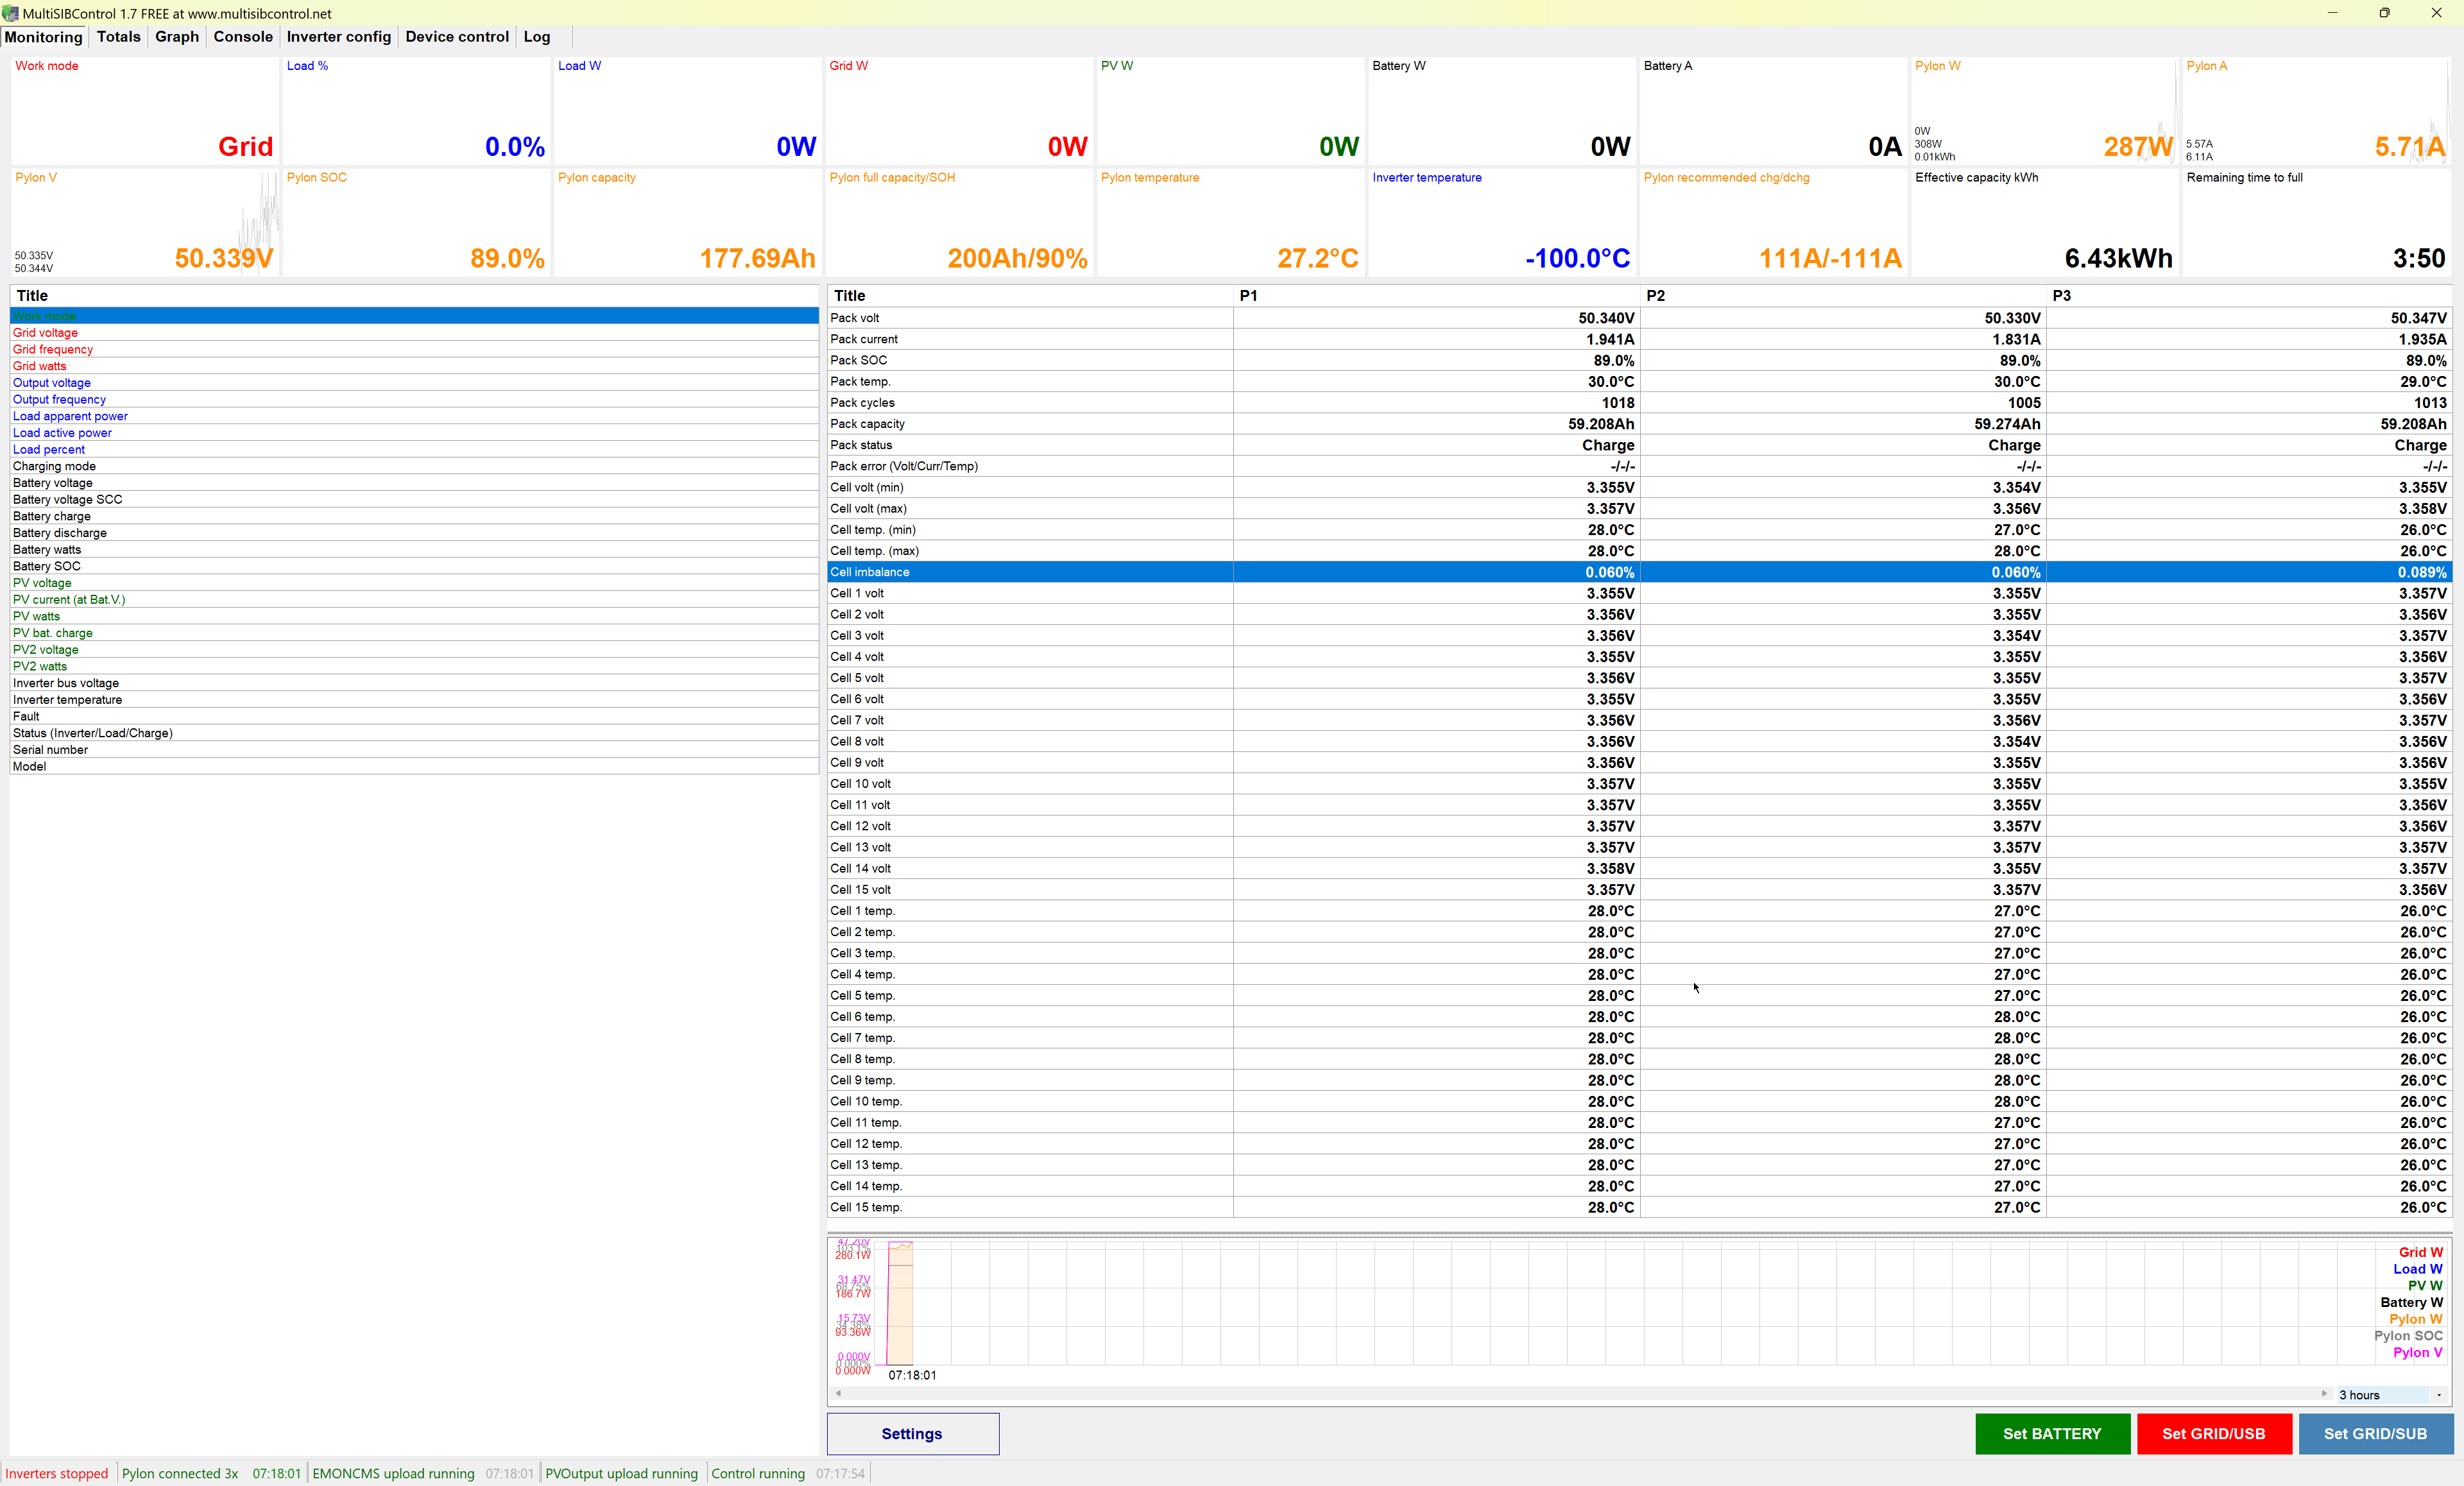Select the Grid frequency row

click(x=414, y=350)
